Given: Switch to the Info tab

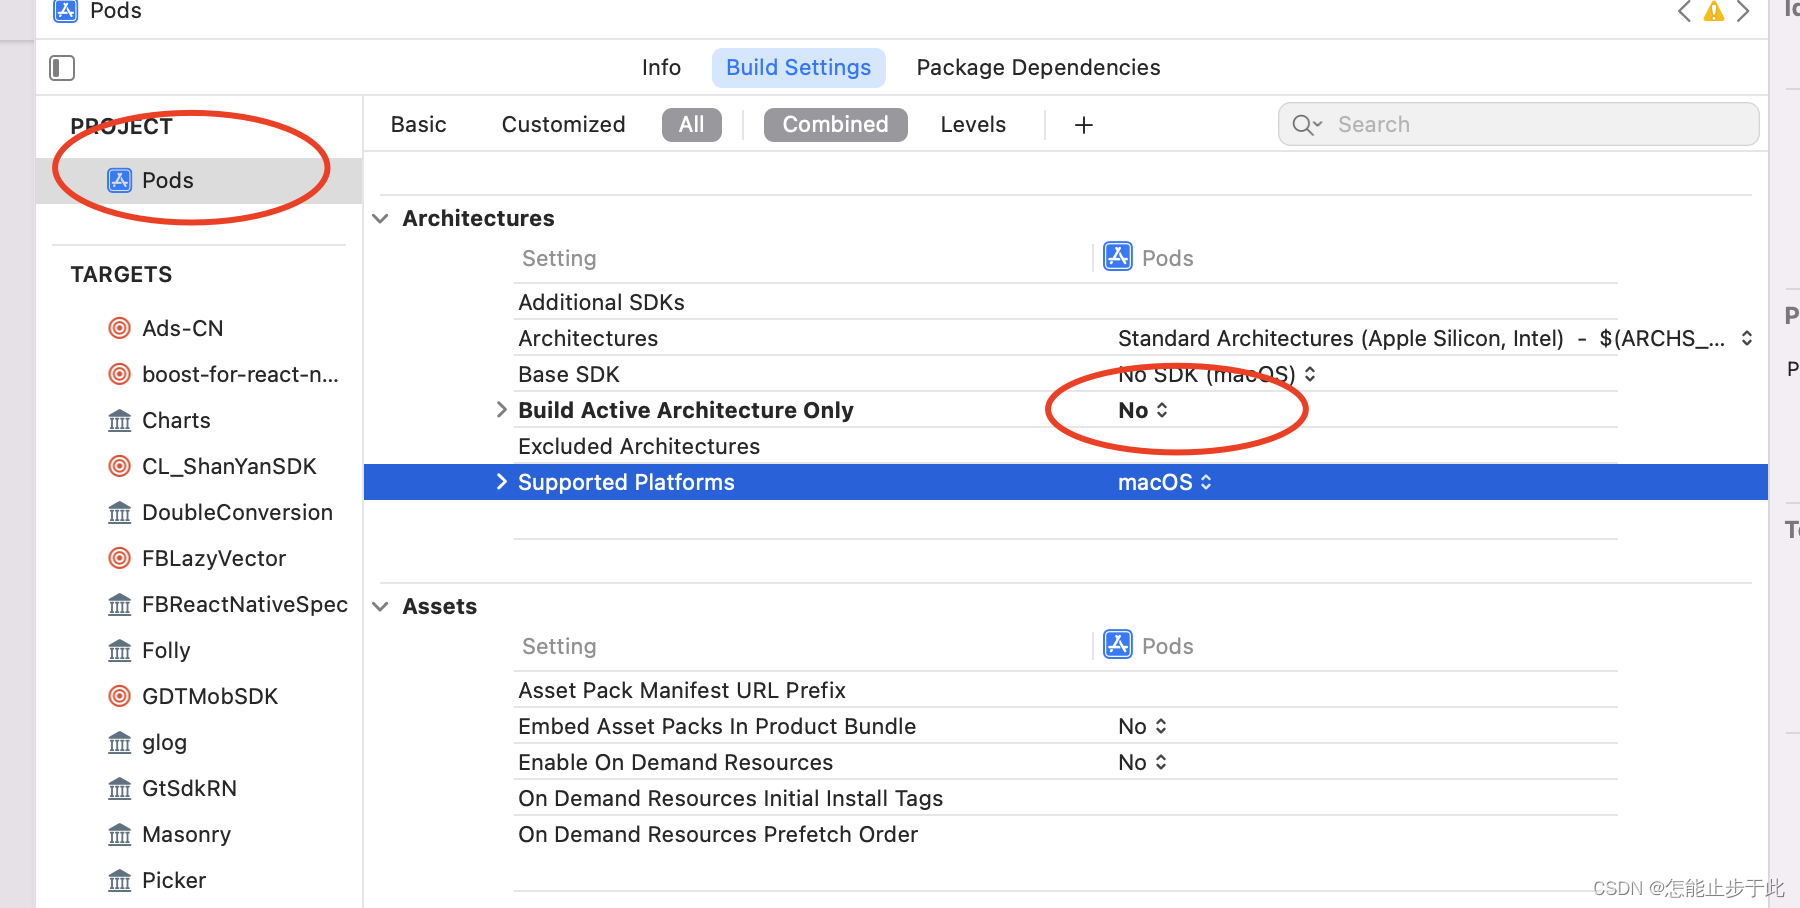Looking at the screenshot, I should [661, 67].
